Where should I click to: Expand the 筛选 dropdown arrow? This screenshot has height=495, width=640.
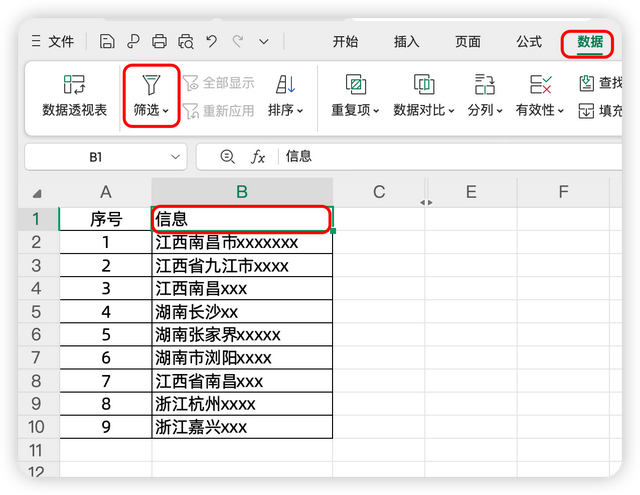[x=166, y=111]
